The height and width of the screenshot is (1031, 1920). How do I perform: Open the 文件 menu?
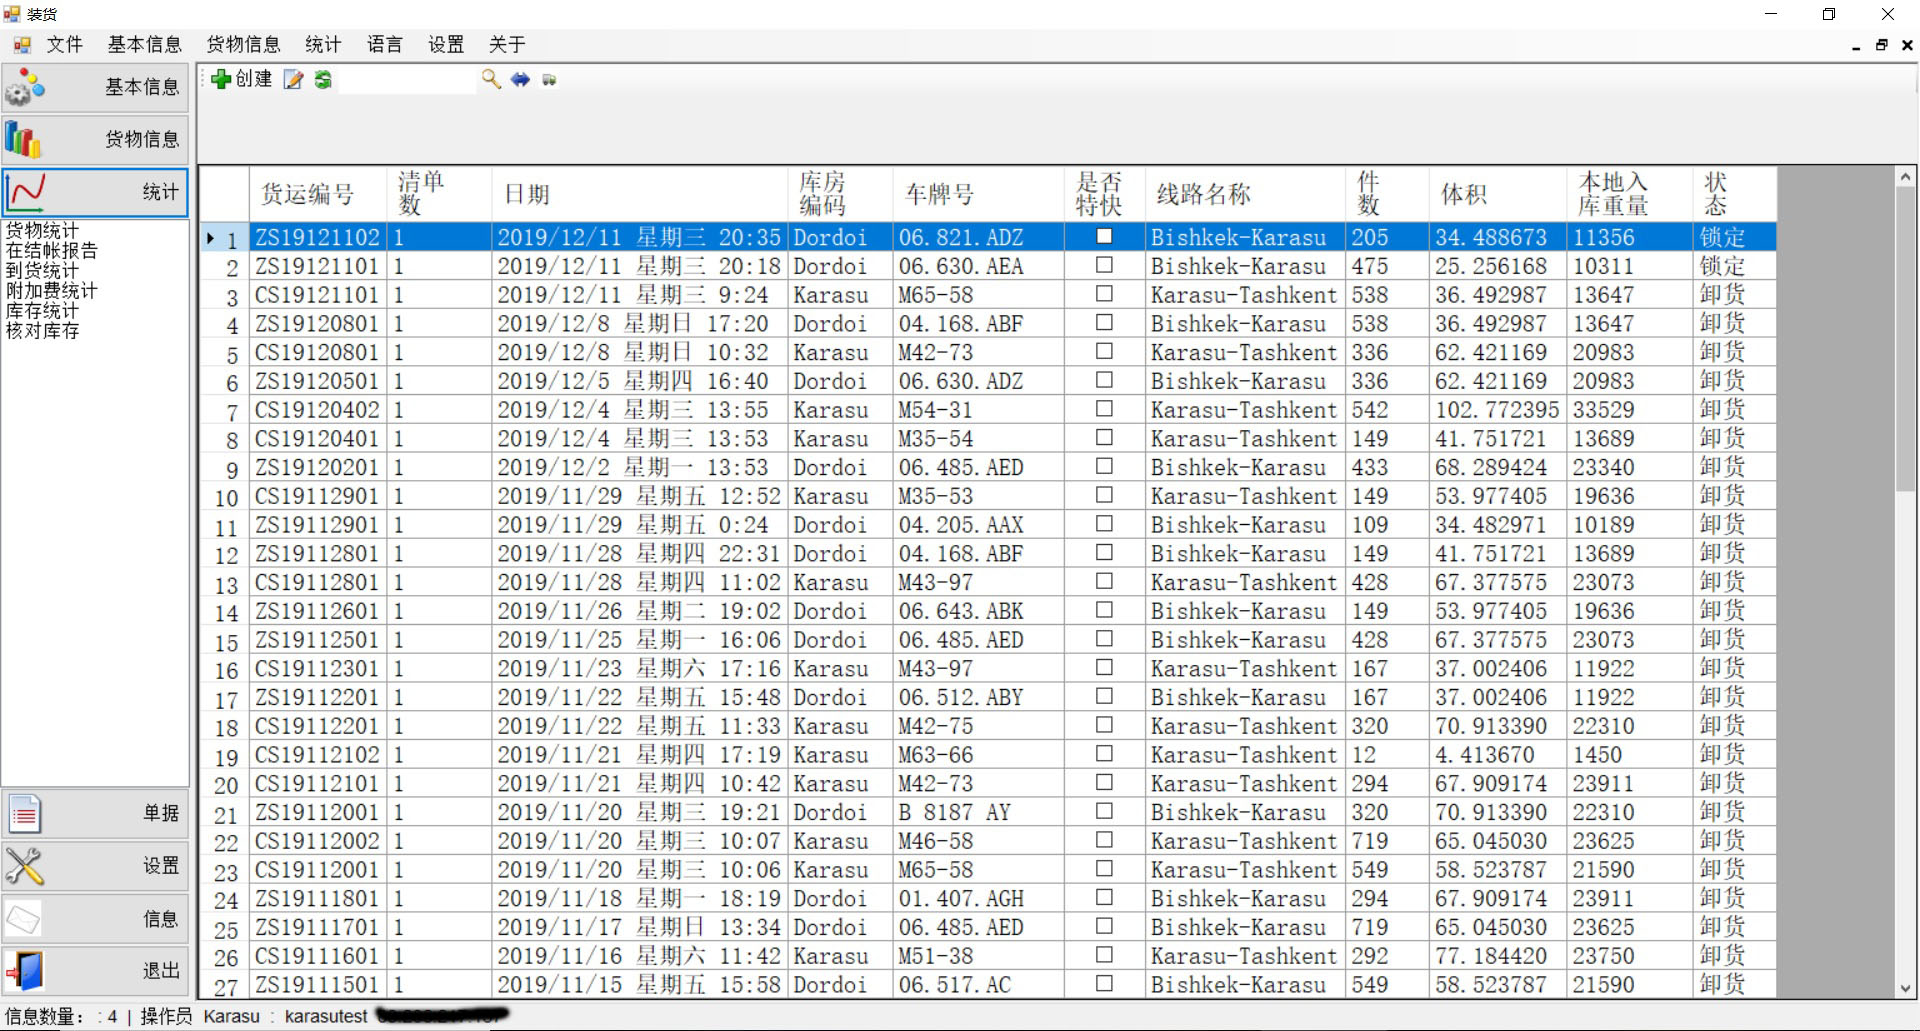(64, 44)
